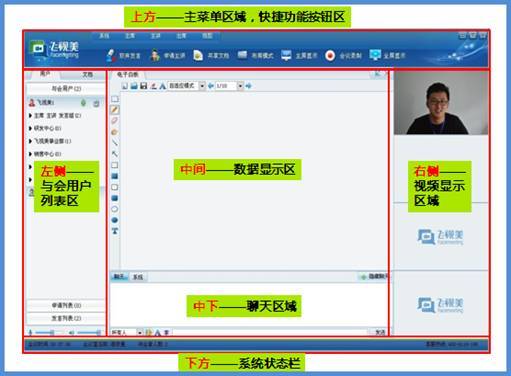Click the save floppy icon in whiteboard toolbar
Screen dimensions: 511x376
click(143, 86)
